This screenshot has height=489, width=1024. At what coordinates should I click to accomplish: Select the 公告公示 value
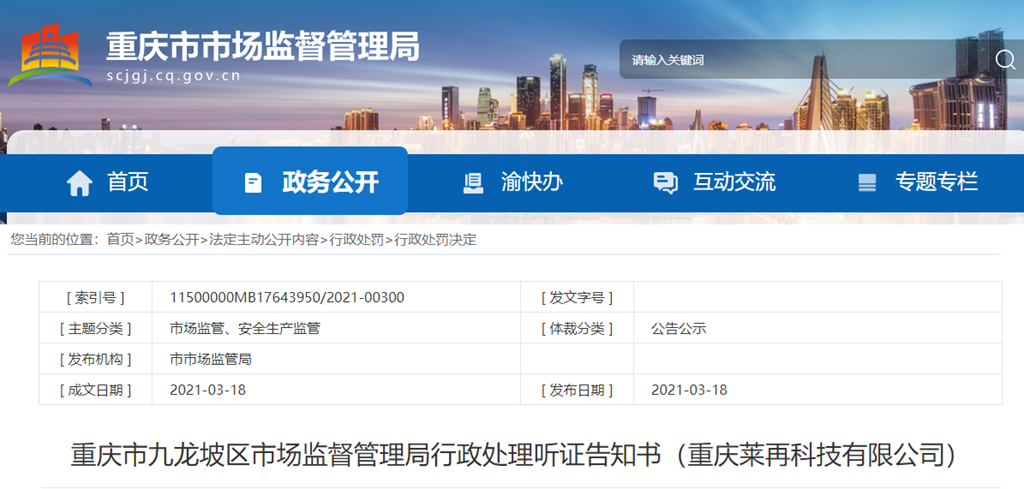tap(679, 328)
